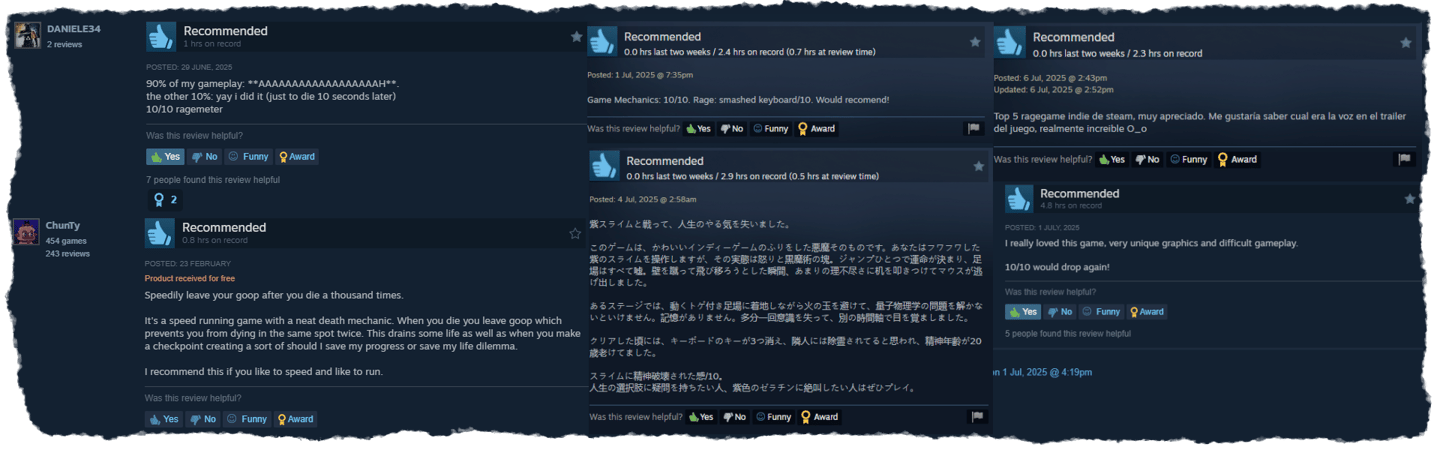Award the Spanish ragegame review
Screen dimensions: 1440x450
click(x=1237, y=159)
